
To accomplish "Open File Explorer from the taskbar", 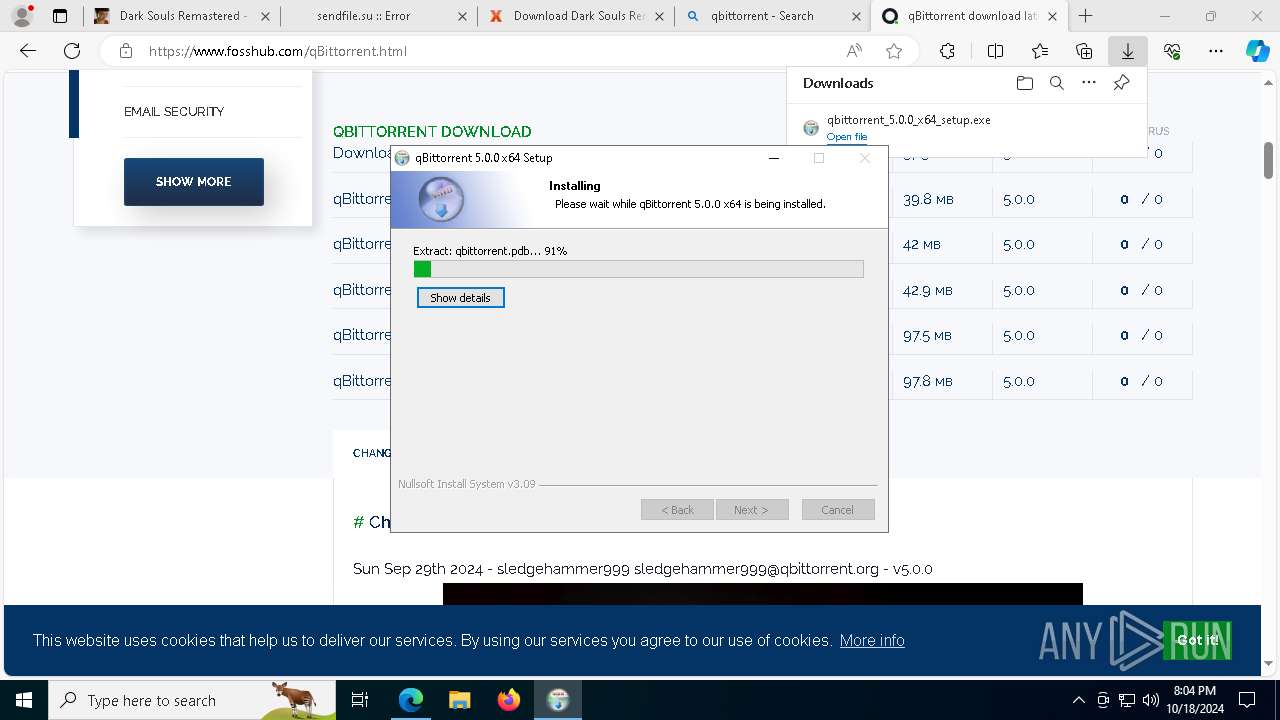I will pyautogui.click(x=459, y=700).
